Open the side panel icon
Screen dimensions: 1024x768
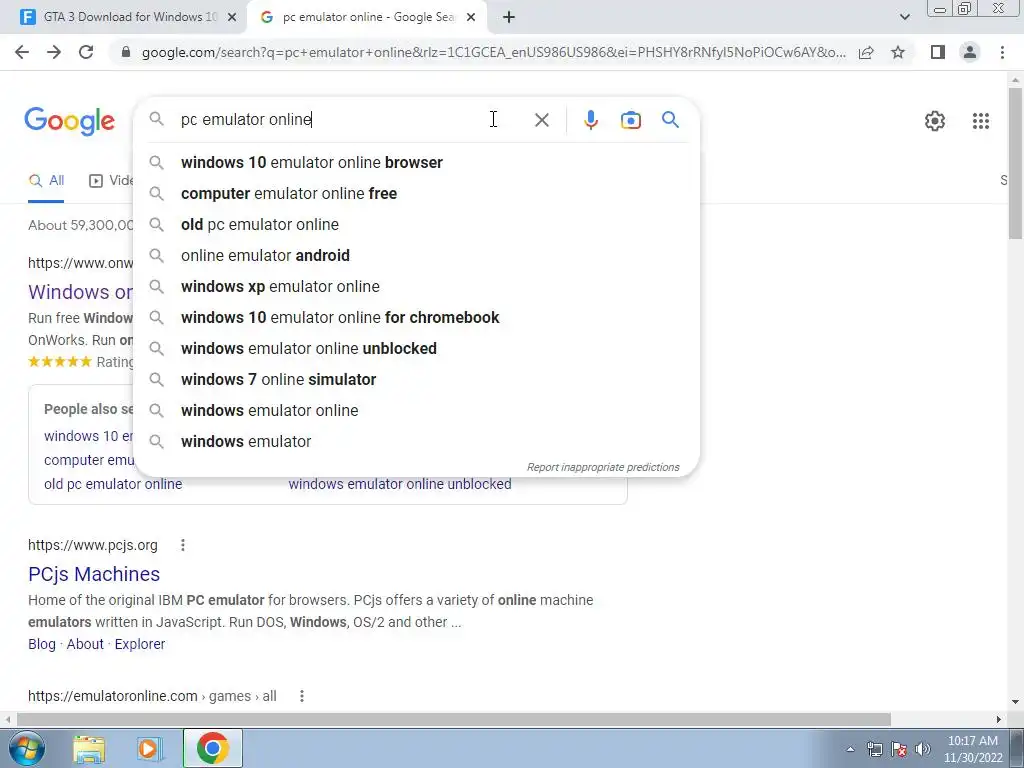tap(938, 52)
